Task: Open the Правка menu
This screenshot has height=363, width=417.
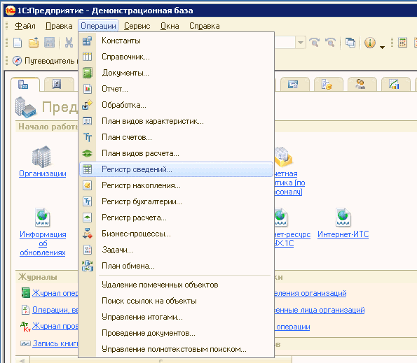Action: (x=59, y=26)
